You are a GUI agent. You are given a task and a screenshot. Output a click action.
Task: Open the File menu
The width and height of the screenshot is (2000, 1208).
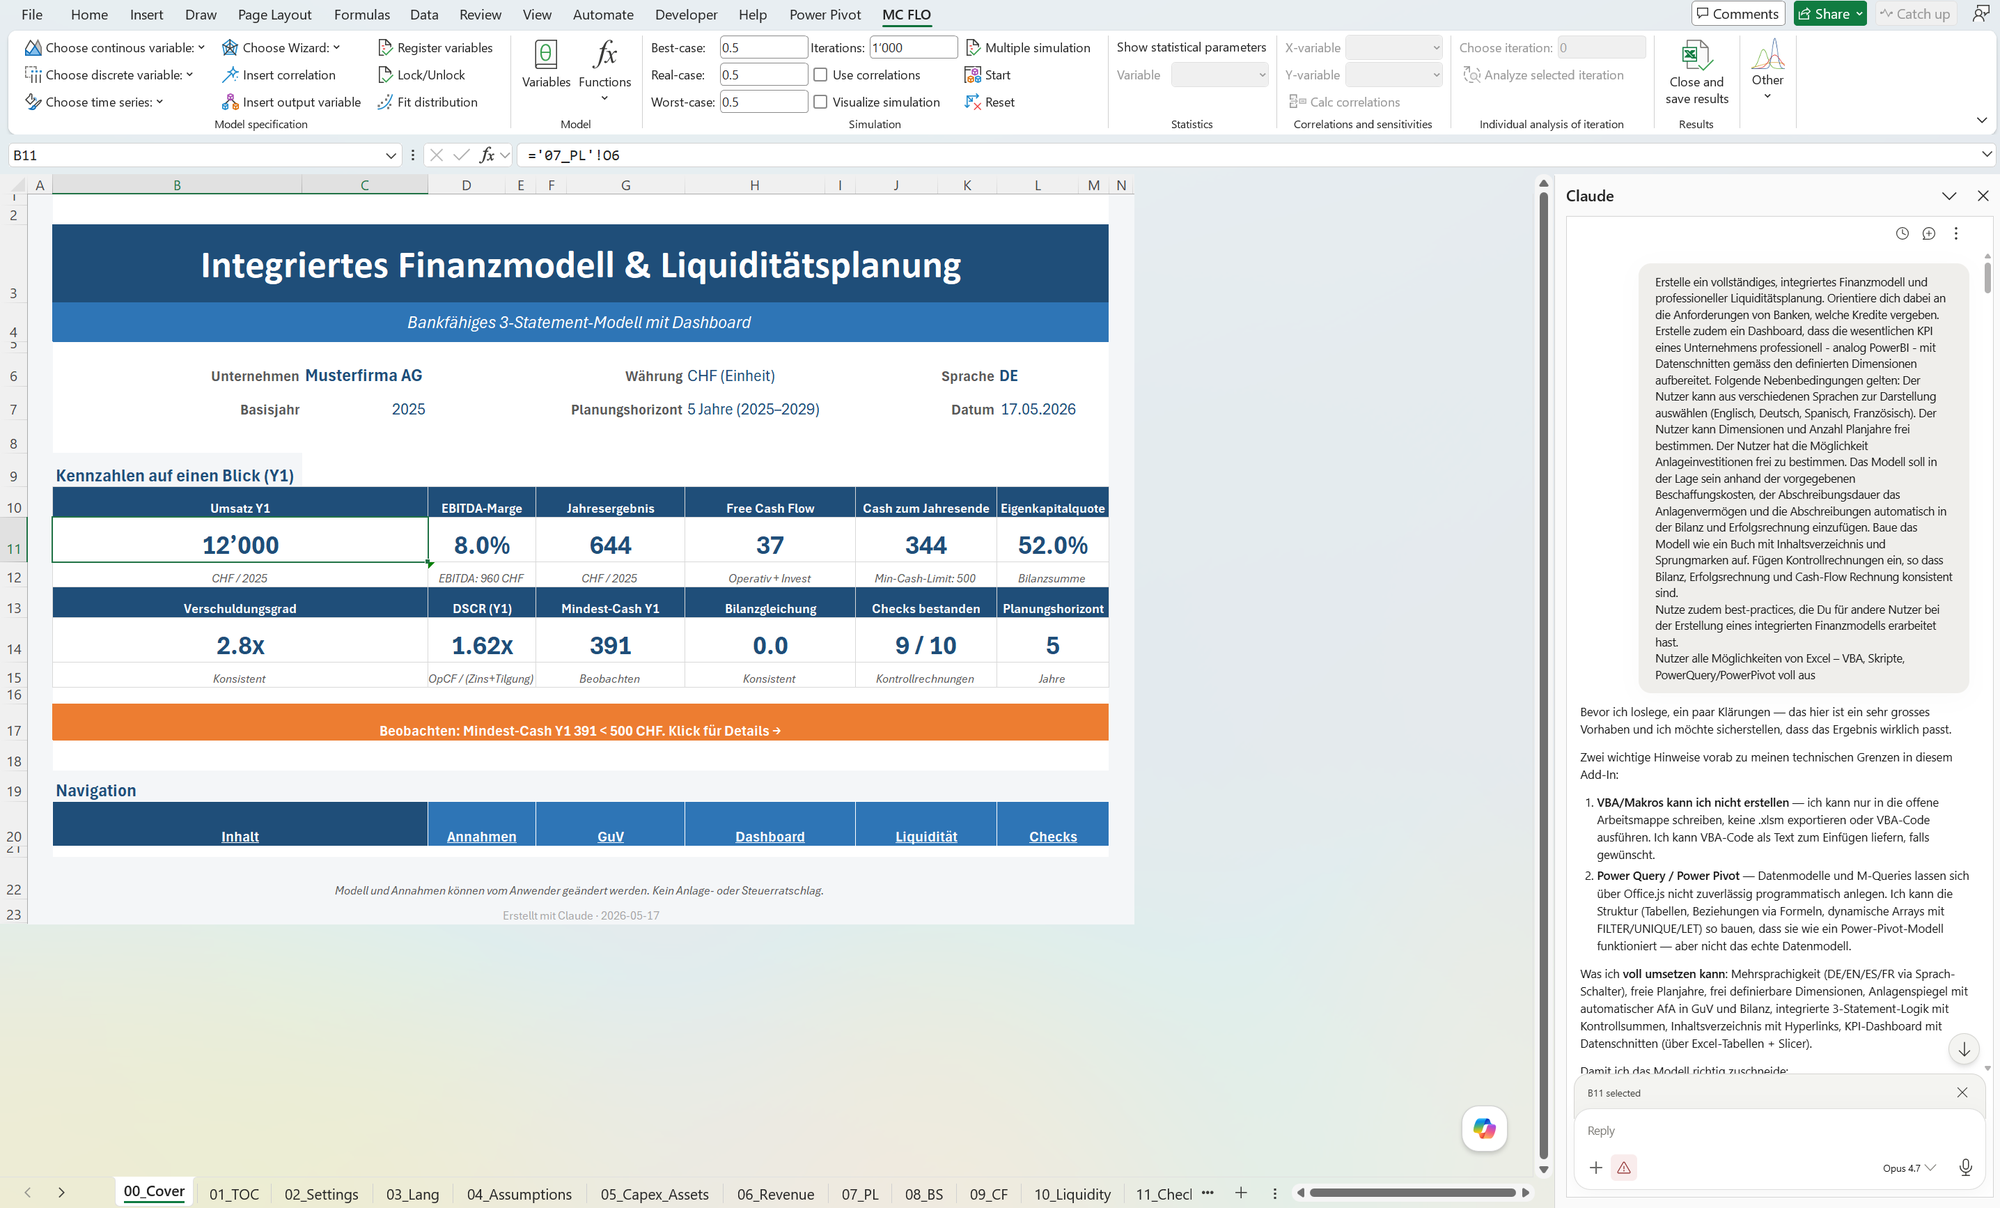point(32,14)
